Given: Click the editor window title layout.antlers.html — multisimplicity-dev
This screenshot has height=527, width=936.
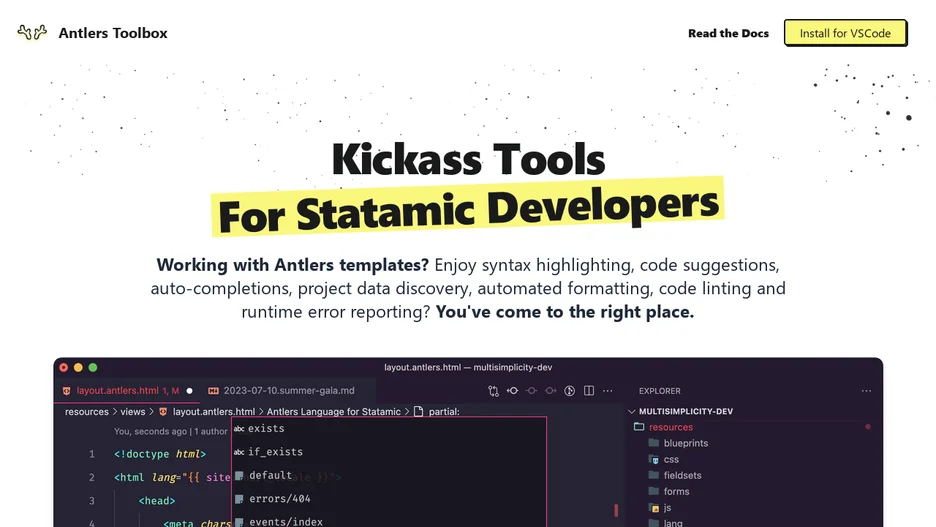Looking at the screenshot, I should (x=468, y=367).
